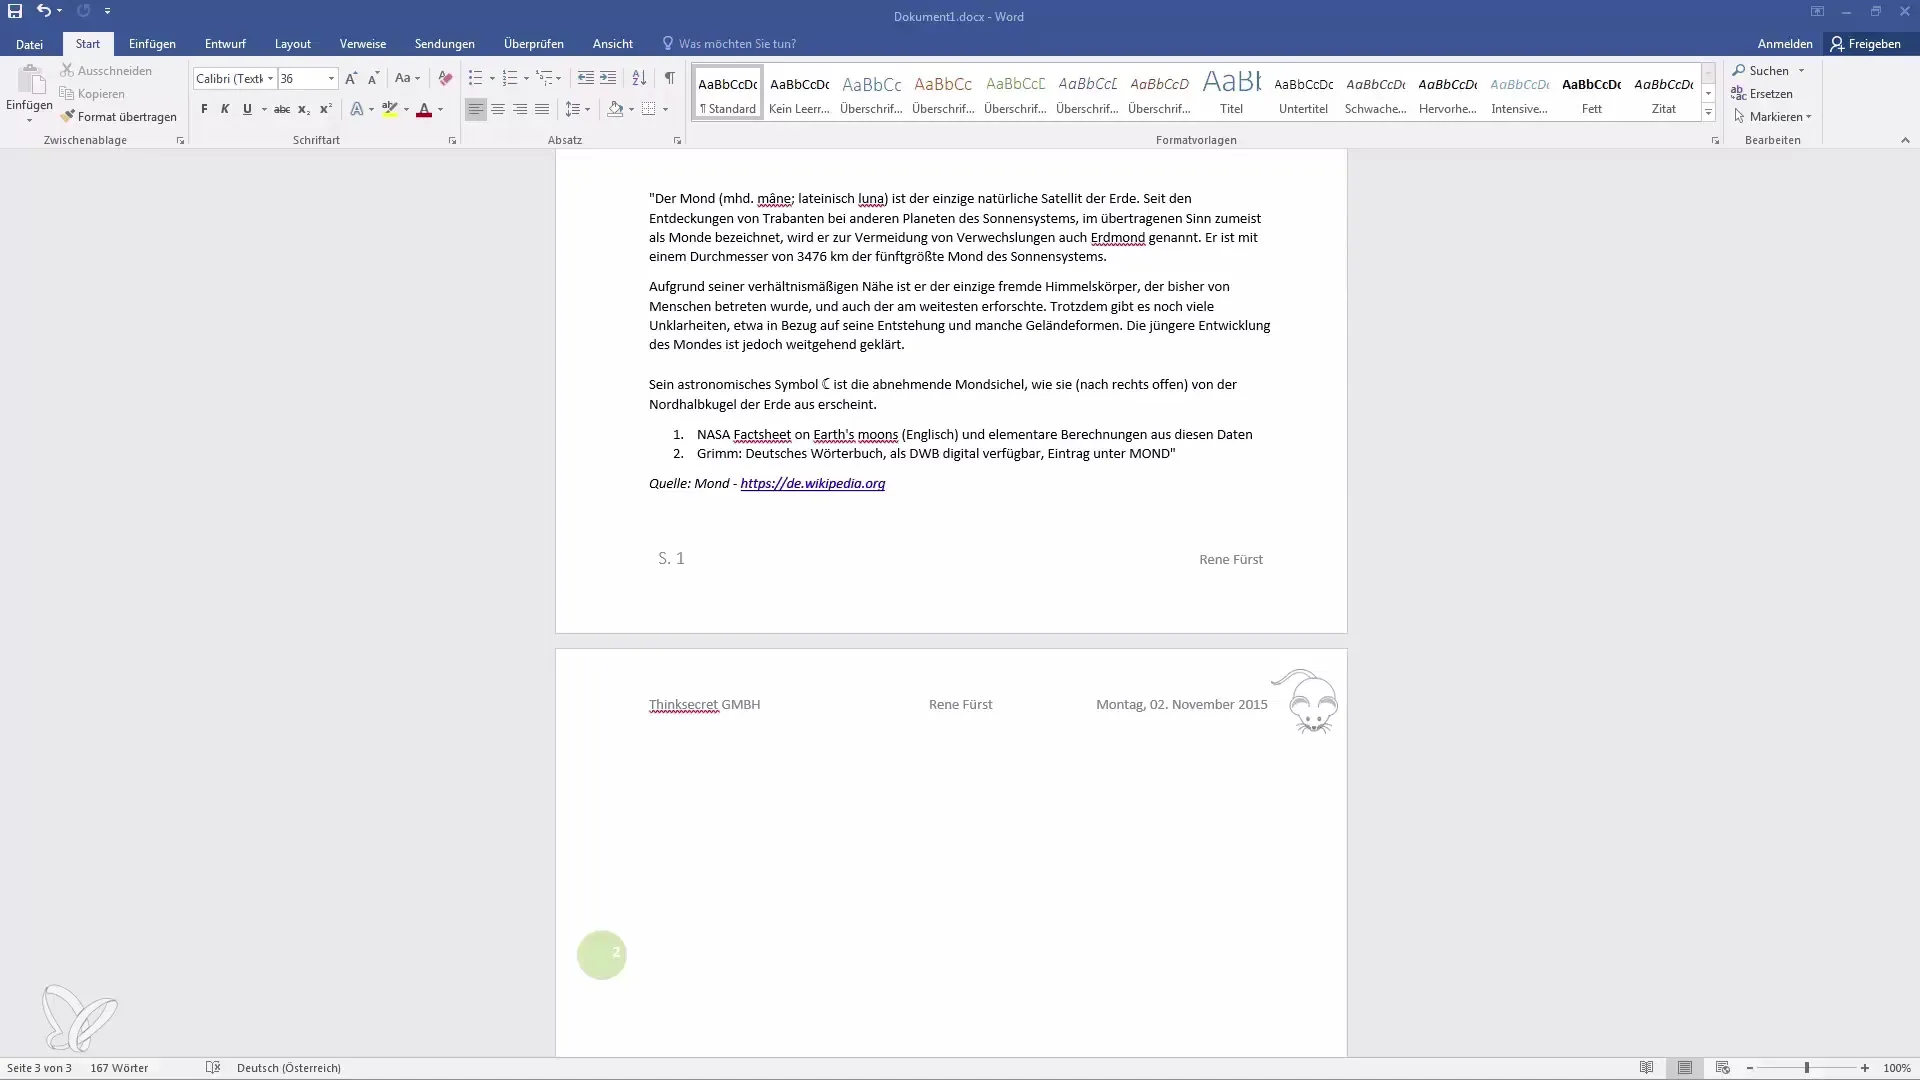Toggle underline U formatting
The height and width of the screenshot is (1080, 1920).
(247, 109)
